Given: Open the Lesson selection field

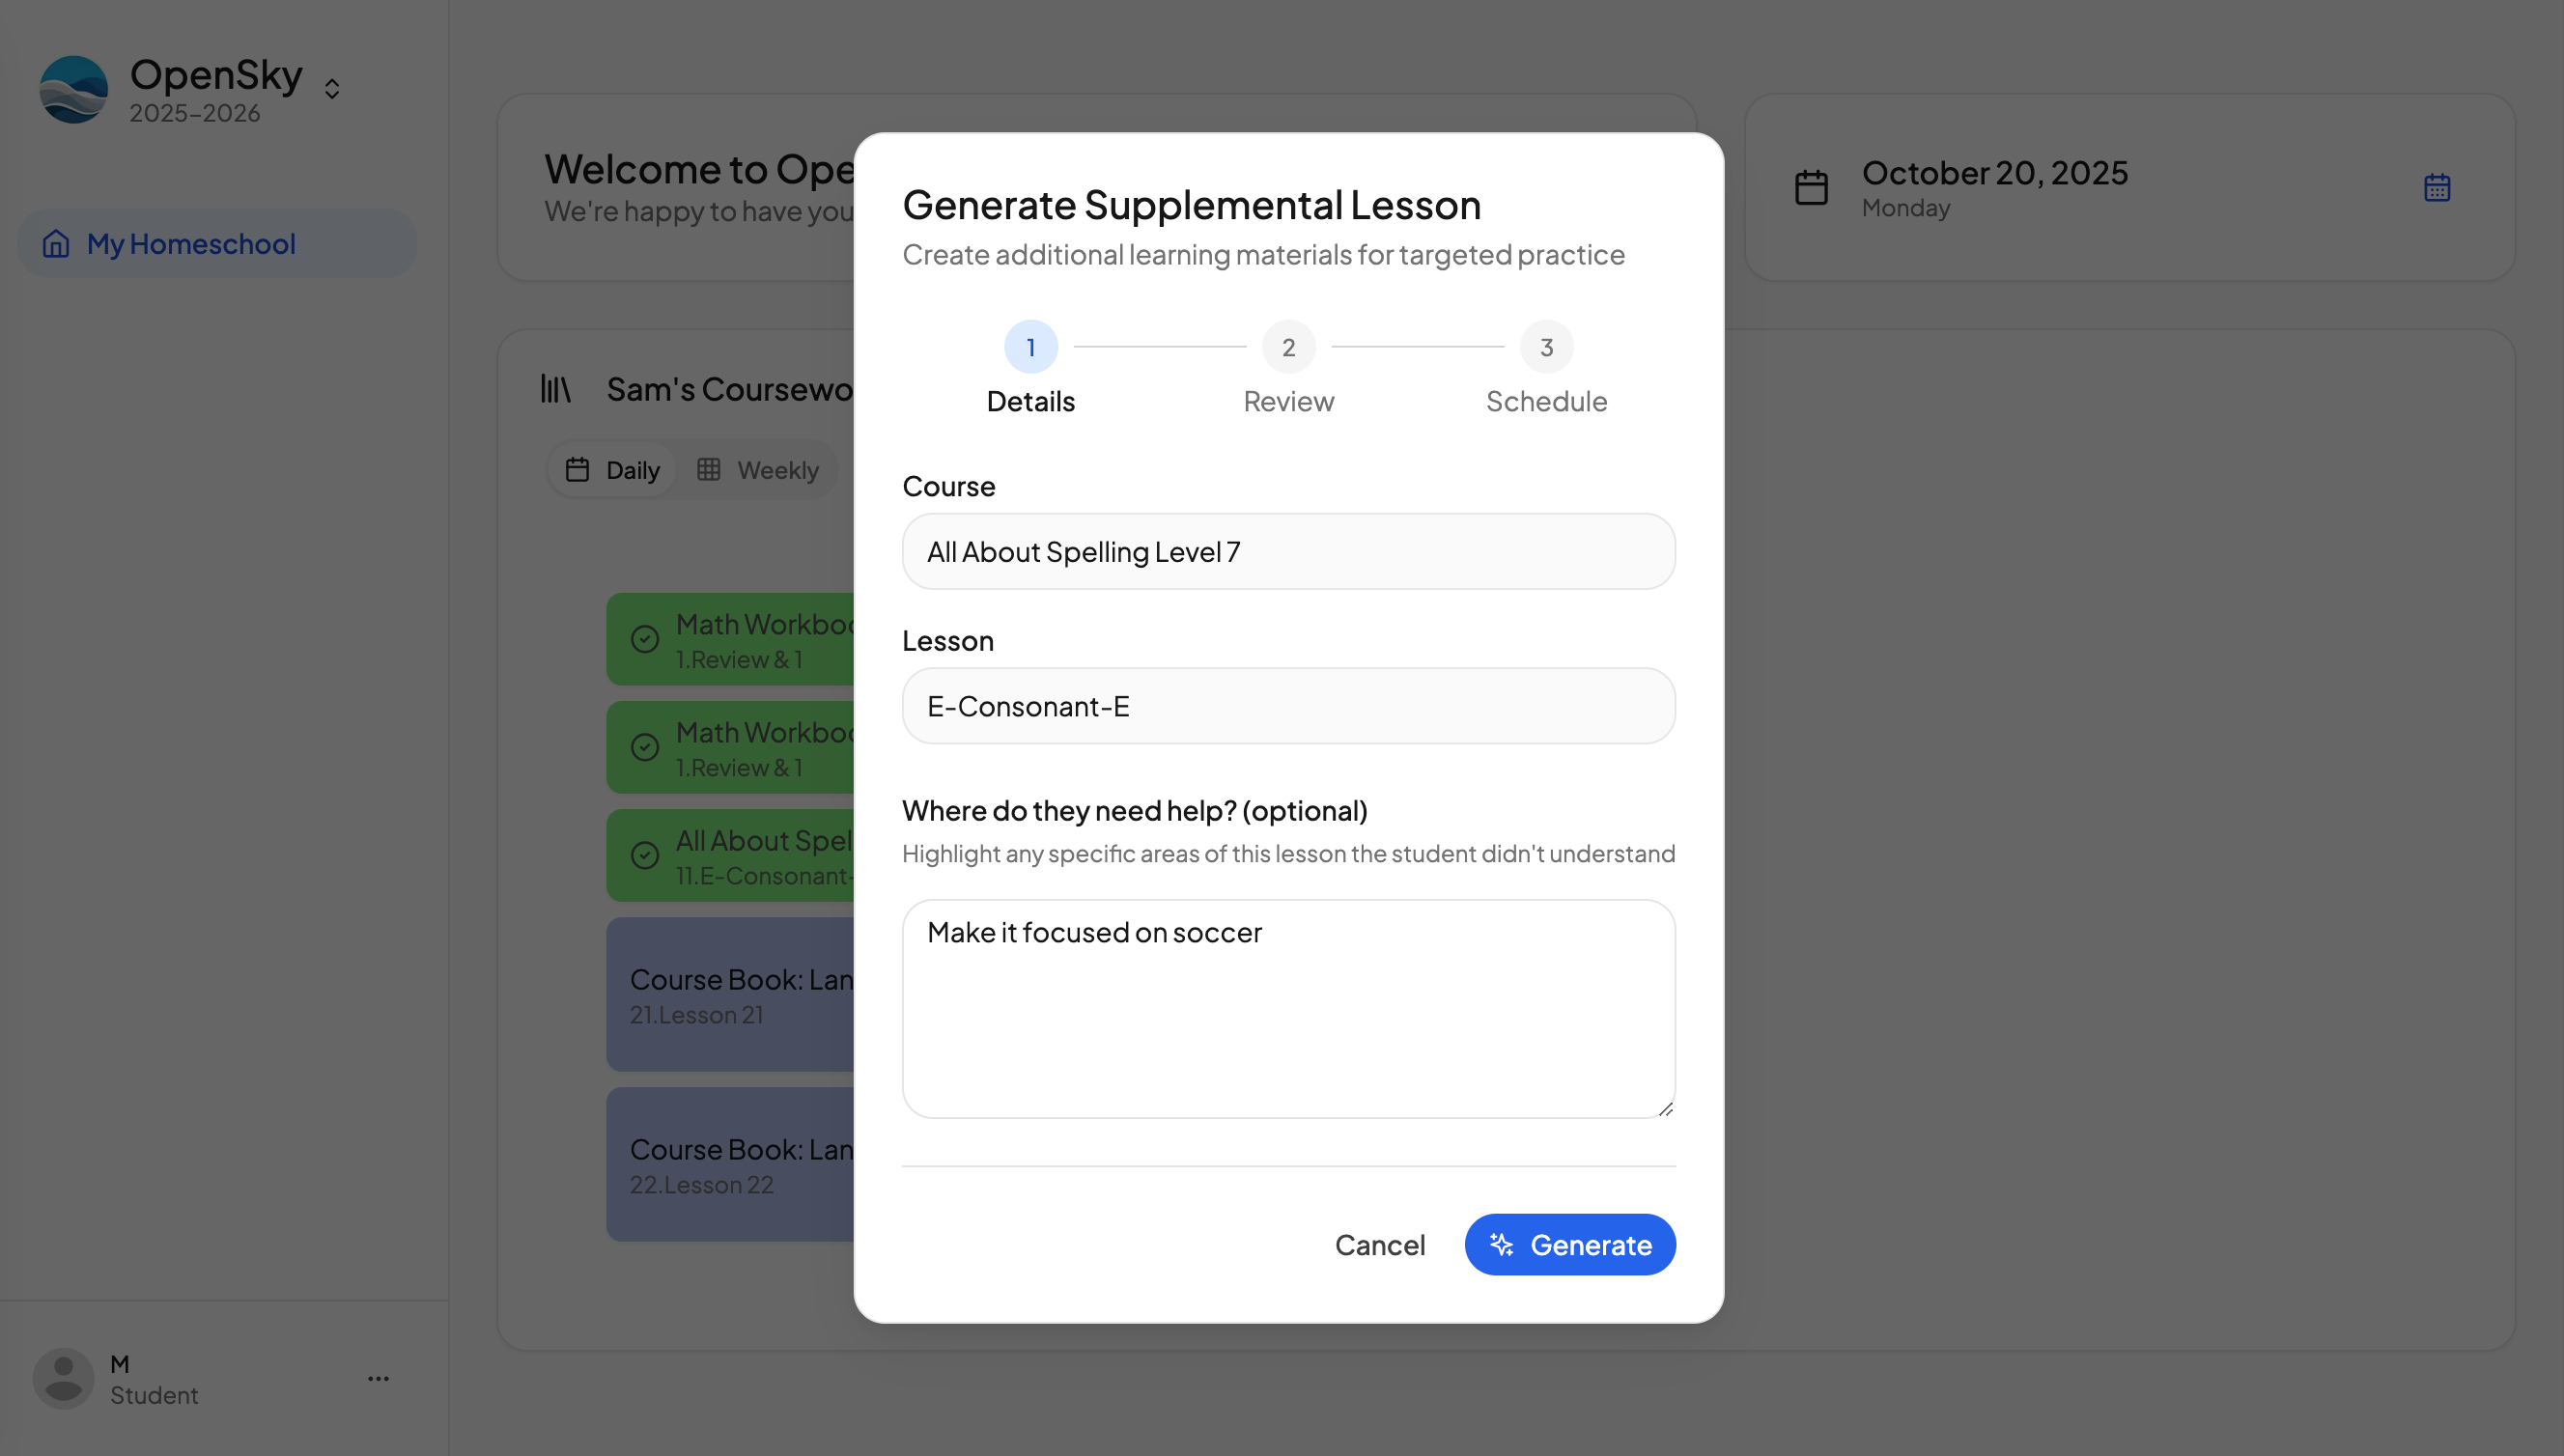Looking at the screenshot, I should pyautogui.click(x=1288, y=706).
